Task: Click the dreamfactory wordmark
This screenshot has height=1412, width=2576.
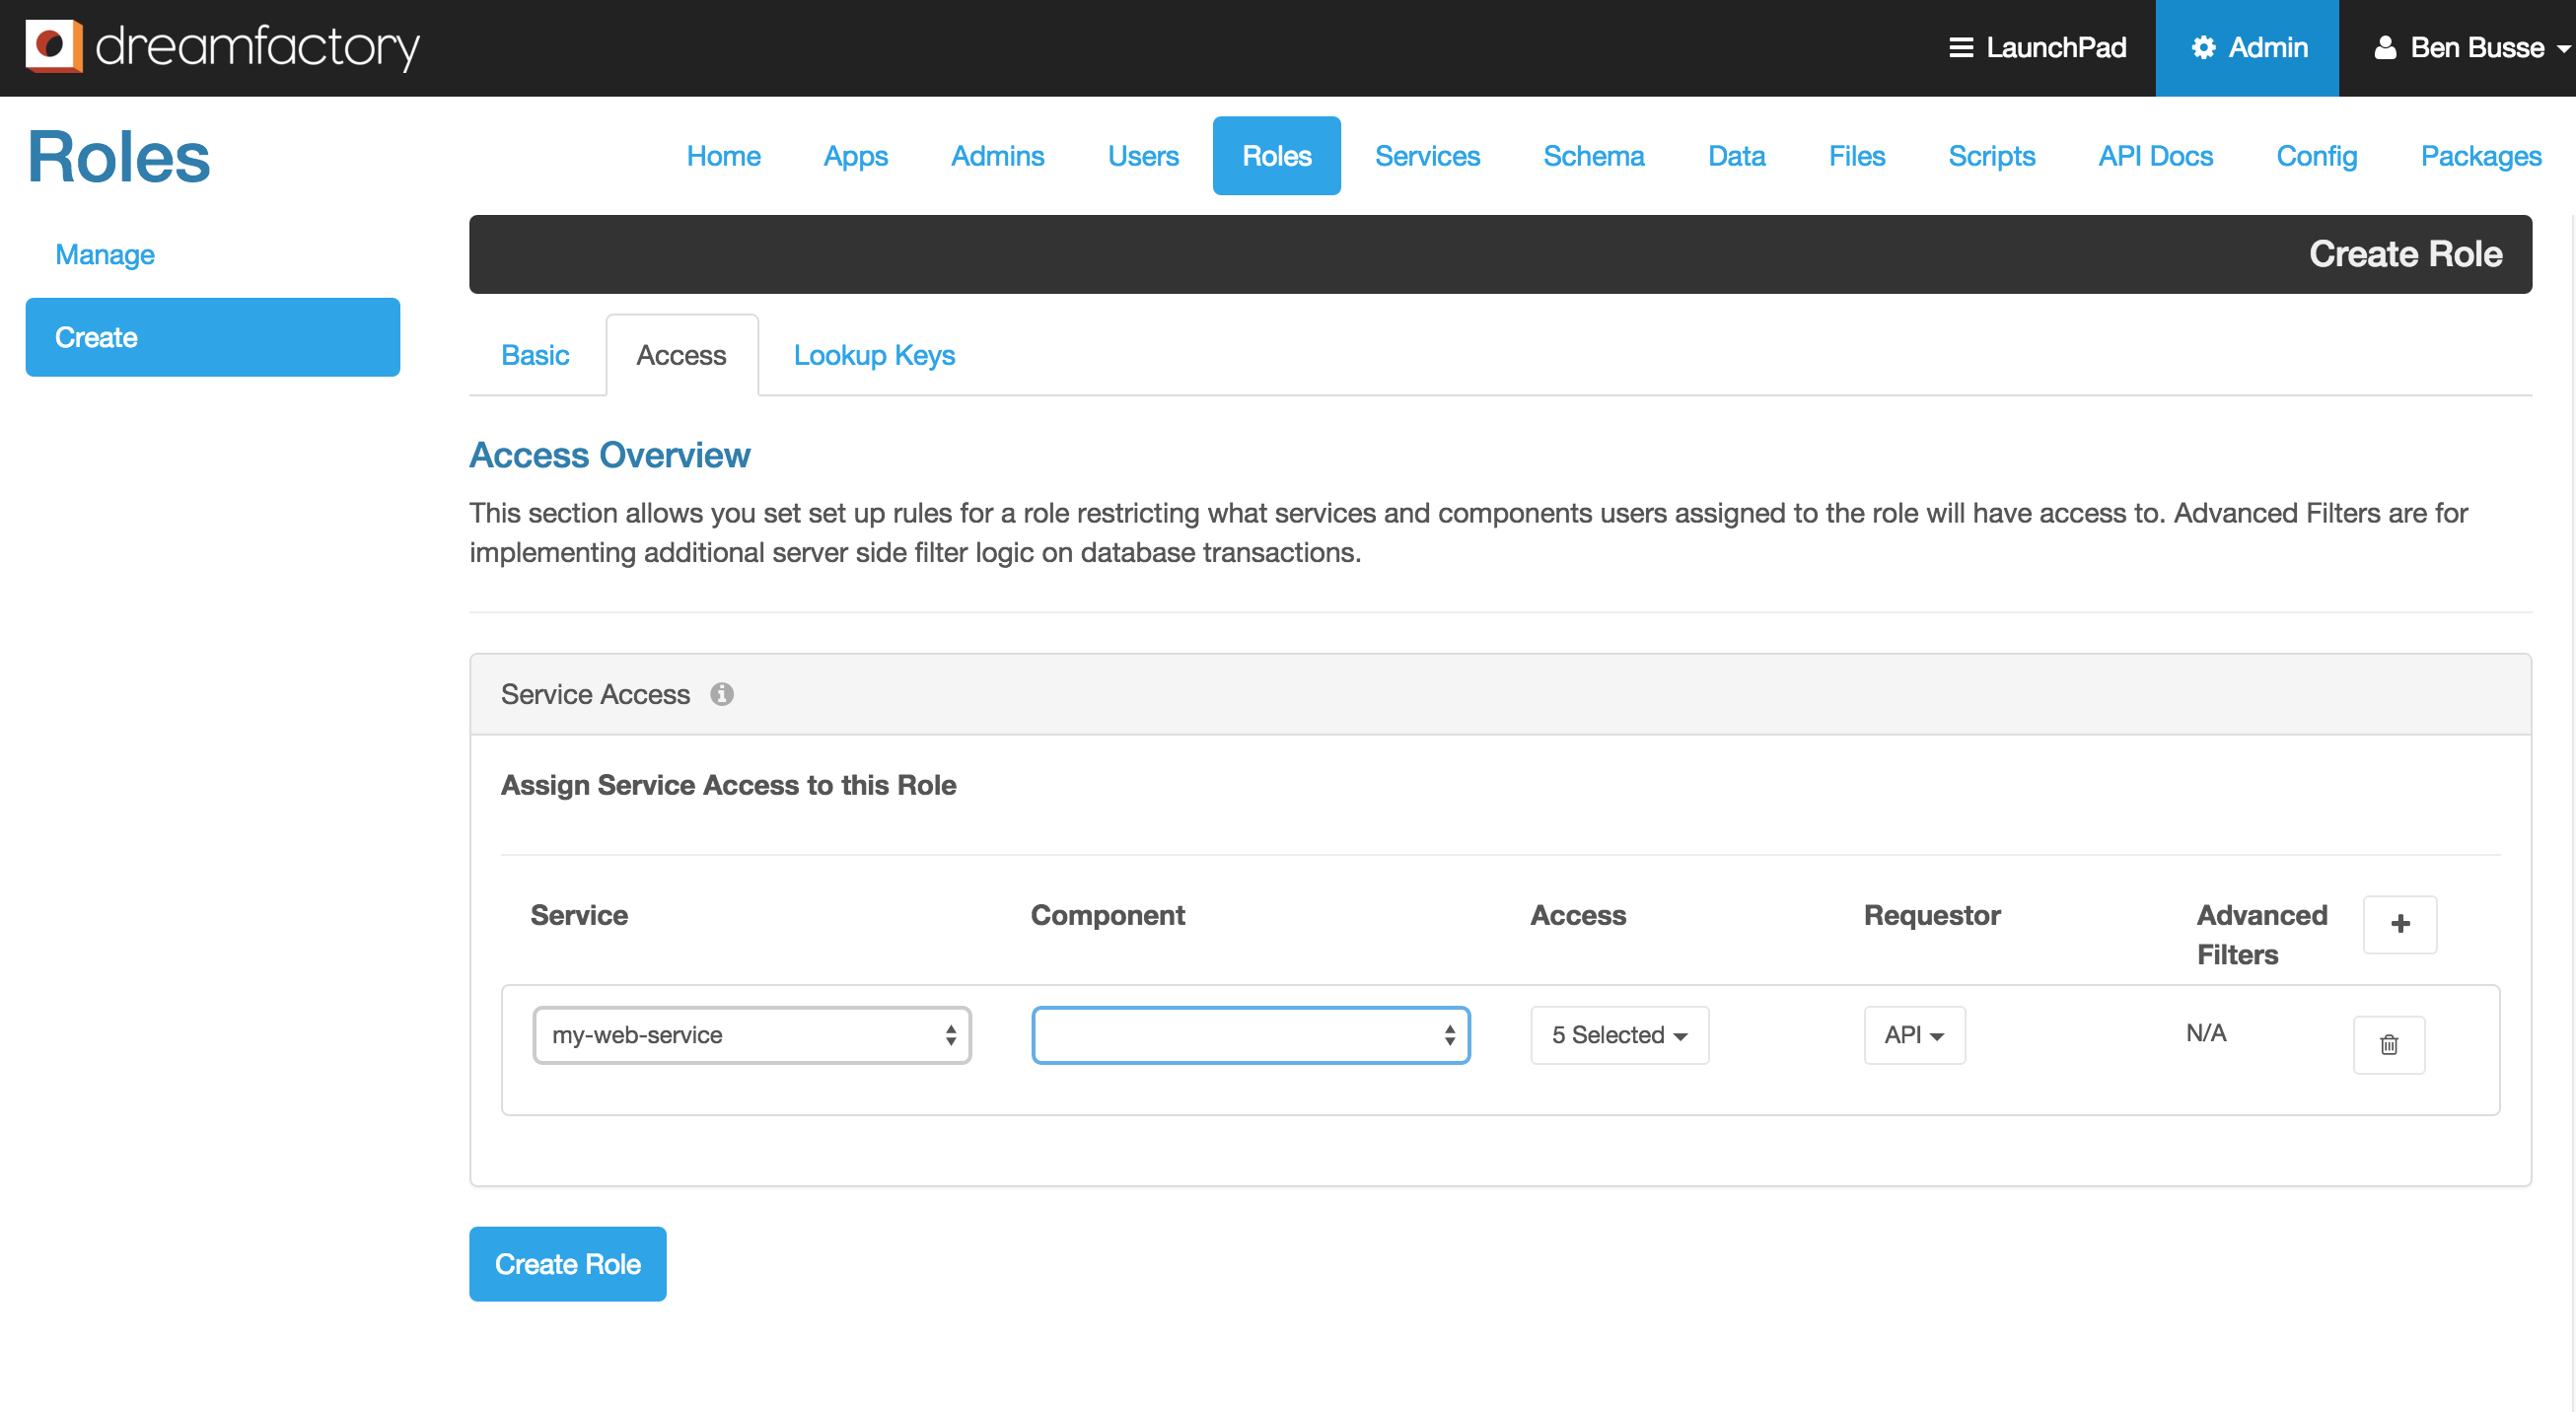Action: click(258, 46)
